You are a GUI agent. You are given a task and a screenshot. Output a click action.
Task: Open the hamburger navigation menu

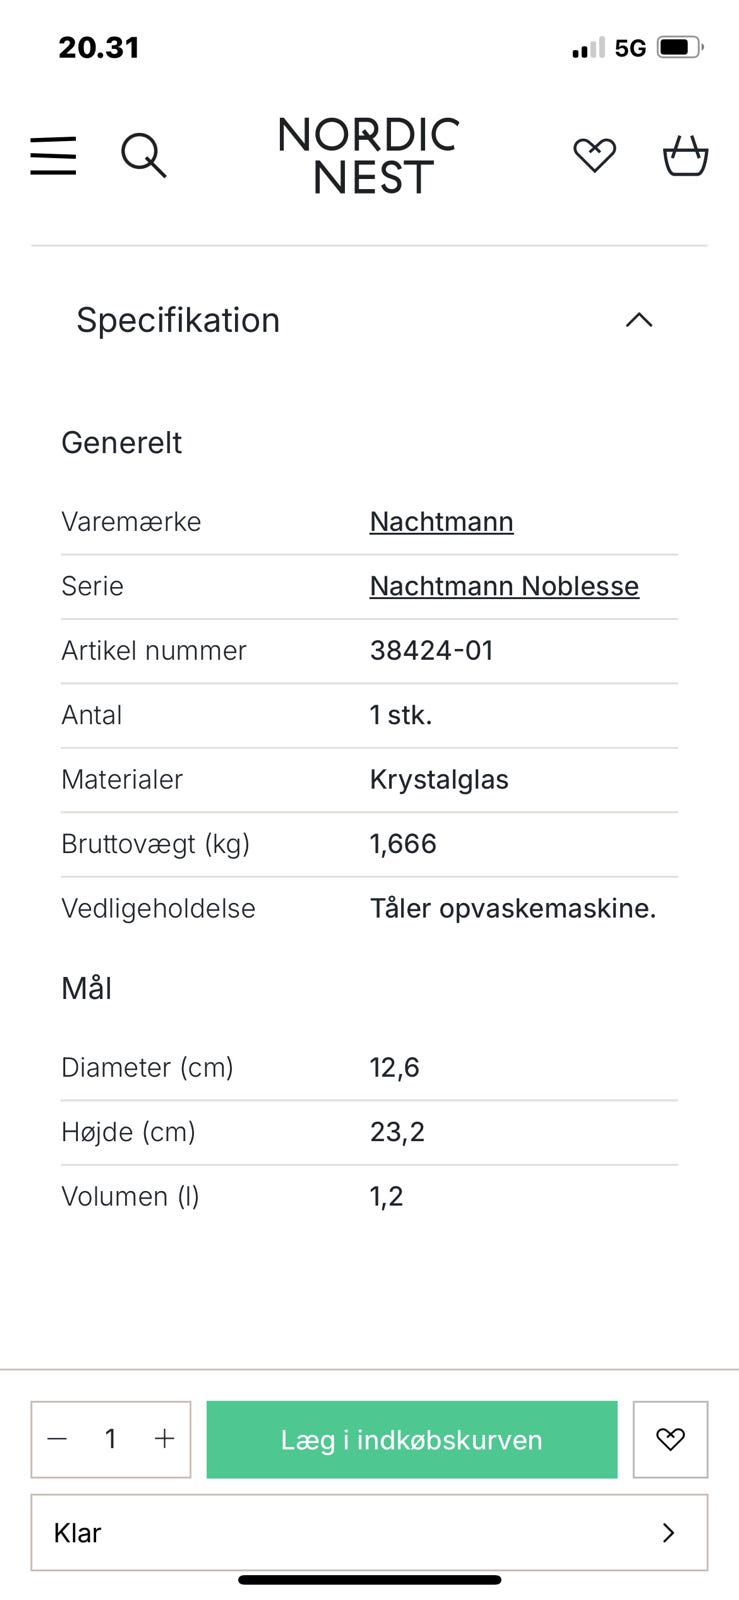pos(53,156)
